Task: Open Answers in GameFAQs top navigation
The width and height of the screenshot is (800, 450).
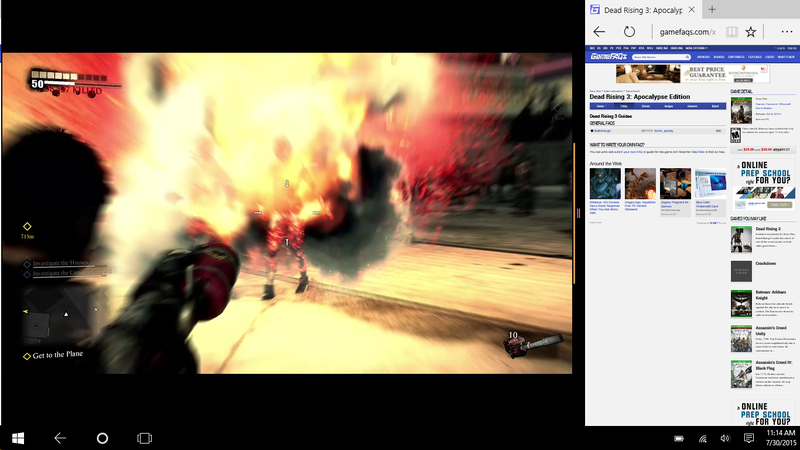Action: [704, 57]
